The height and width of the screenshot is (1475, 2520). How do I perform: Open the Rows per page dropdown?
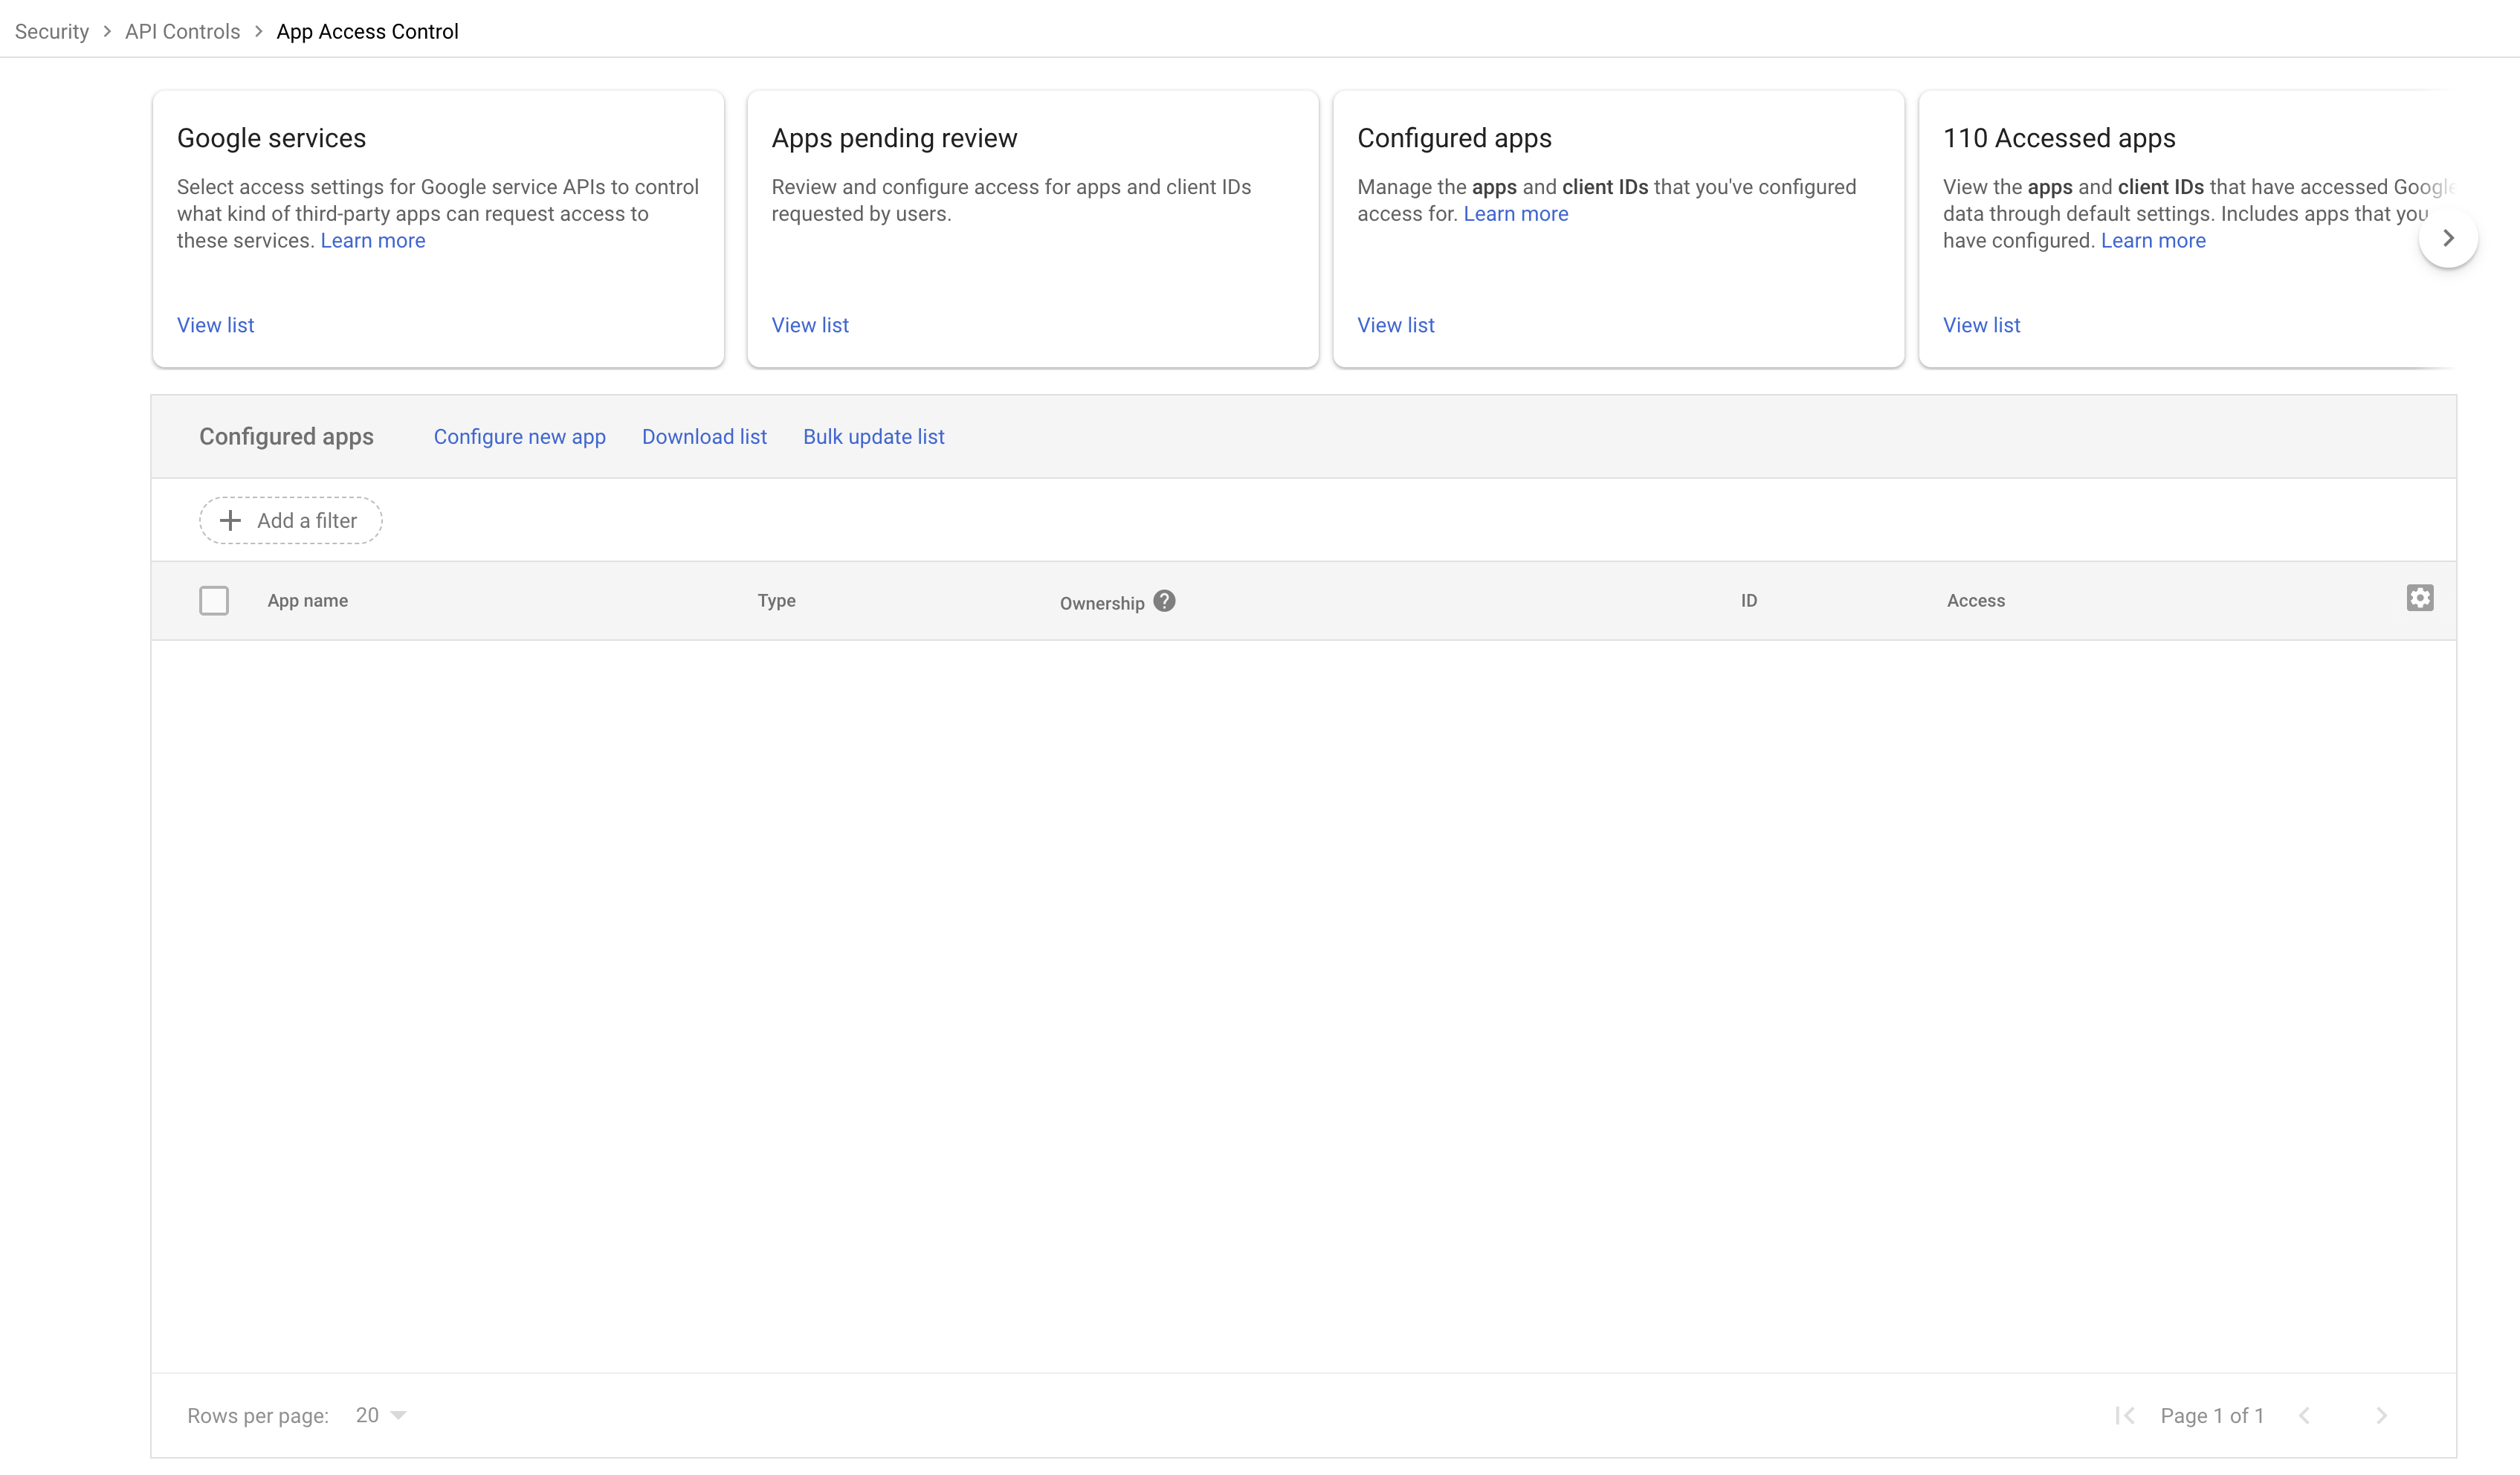(381, 1416)
